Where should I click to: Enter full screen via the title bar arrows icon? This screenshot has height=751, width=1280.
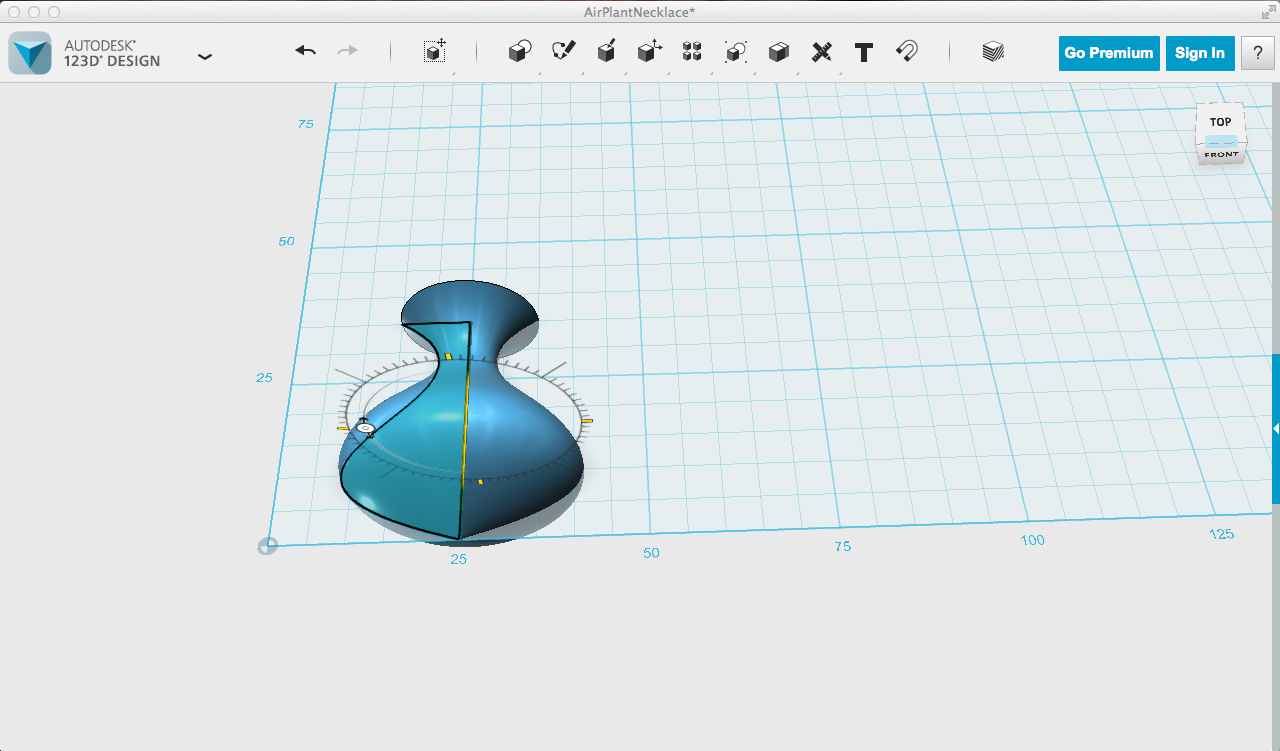coord(1267,12)
